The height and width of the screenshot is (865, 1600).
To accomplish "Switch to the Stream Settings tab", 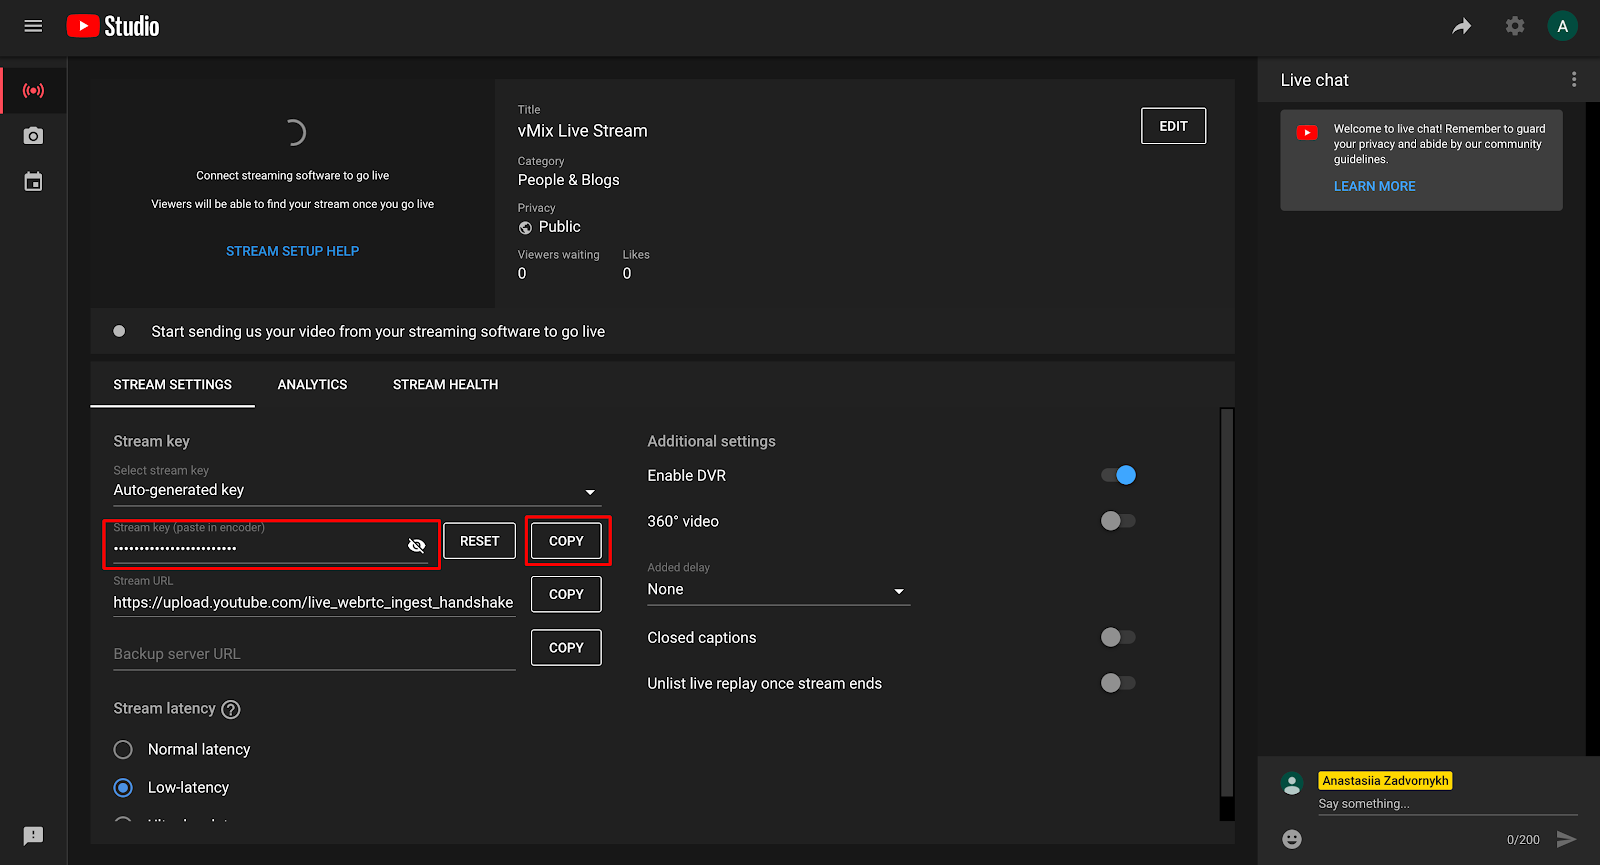I will [x=172, y=384].
